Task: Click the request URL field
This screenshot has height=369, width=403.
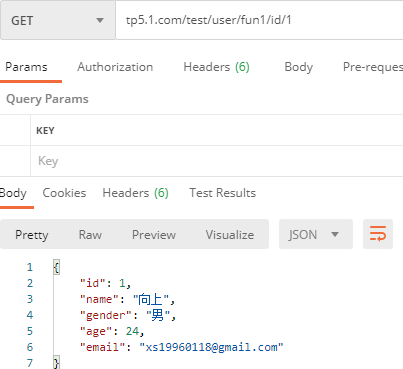Action: pyautogui.click(x=259, y=20)
